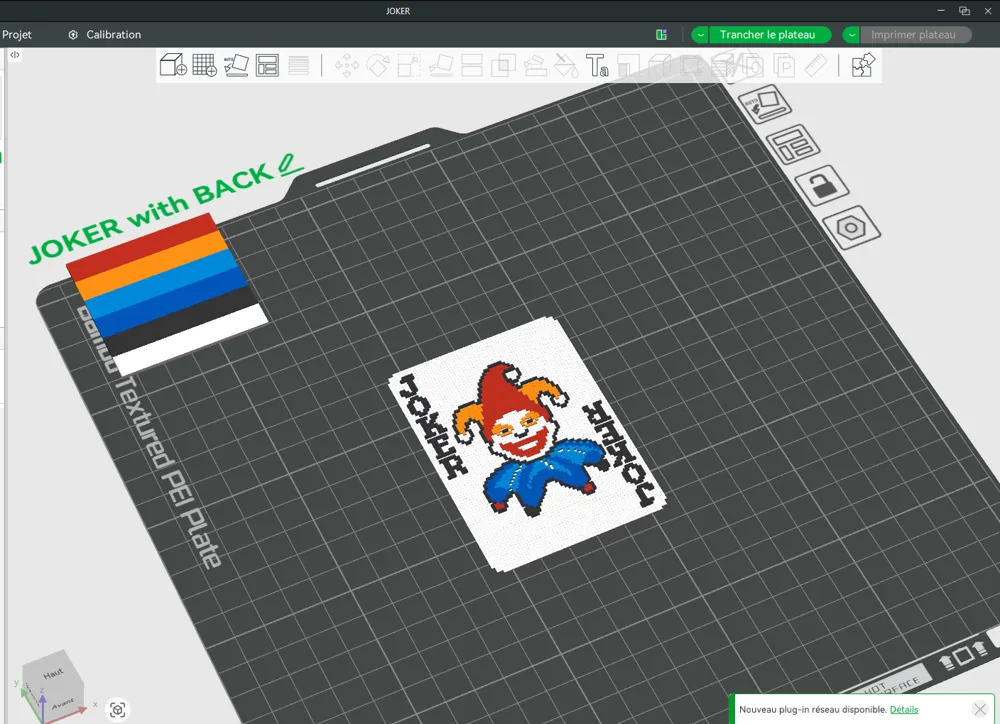Arrange all objects on the plate
The image size is (1000, 724).
(268, 65)
